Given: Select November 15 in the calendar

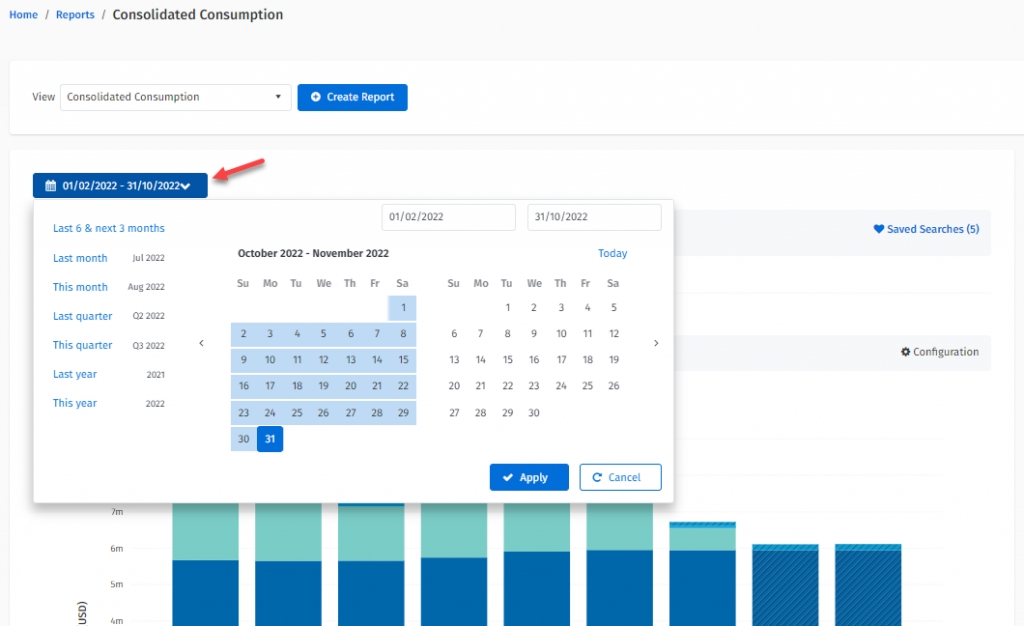Looking at the screenshot, I should (507, 359).
